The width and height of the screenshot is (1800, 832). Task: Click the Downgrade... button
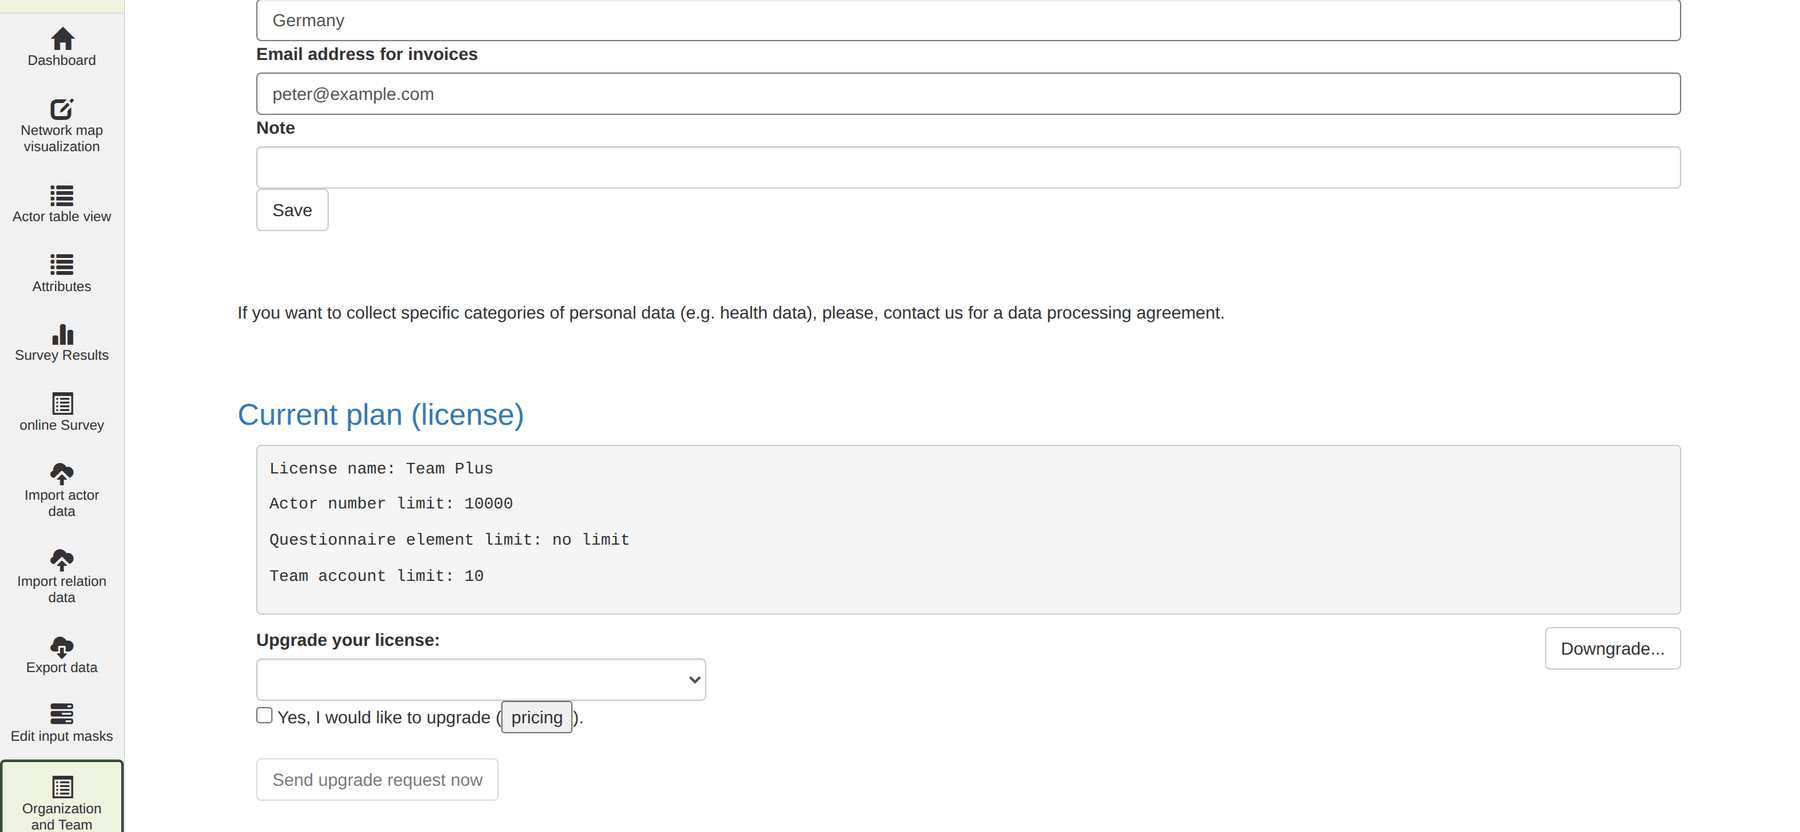[1612, 649]
